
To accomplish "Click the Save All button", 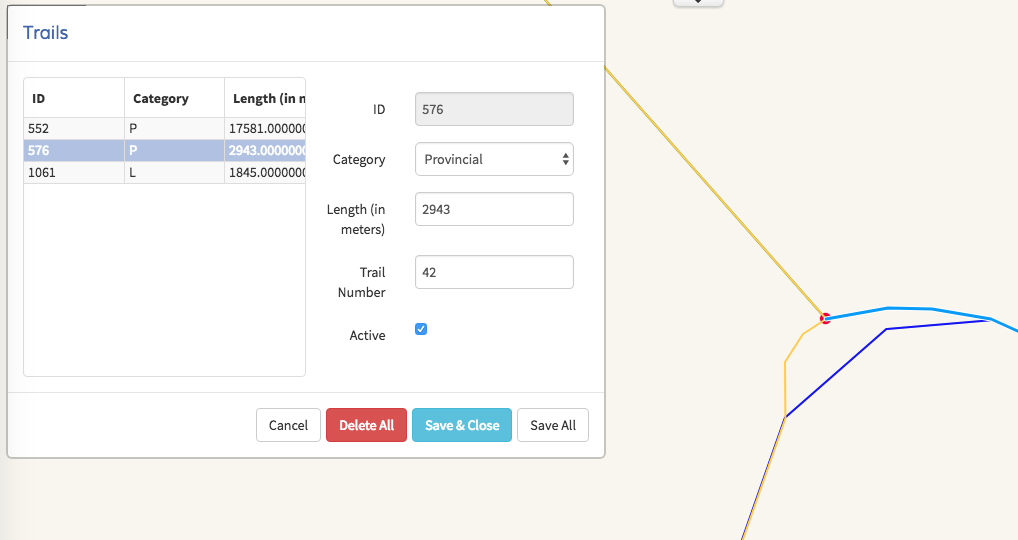I will point(552,425).
